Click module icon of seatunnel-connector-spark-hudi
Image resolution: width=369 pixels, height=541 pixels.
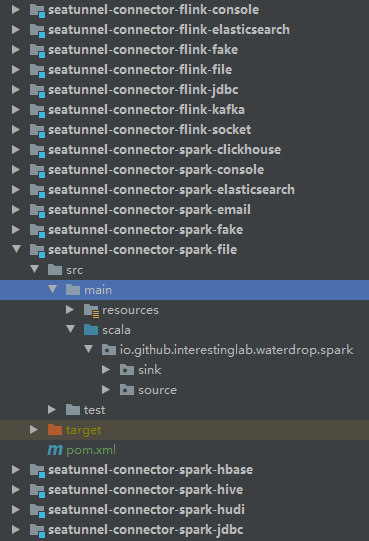pos(37,510)
